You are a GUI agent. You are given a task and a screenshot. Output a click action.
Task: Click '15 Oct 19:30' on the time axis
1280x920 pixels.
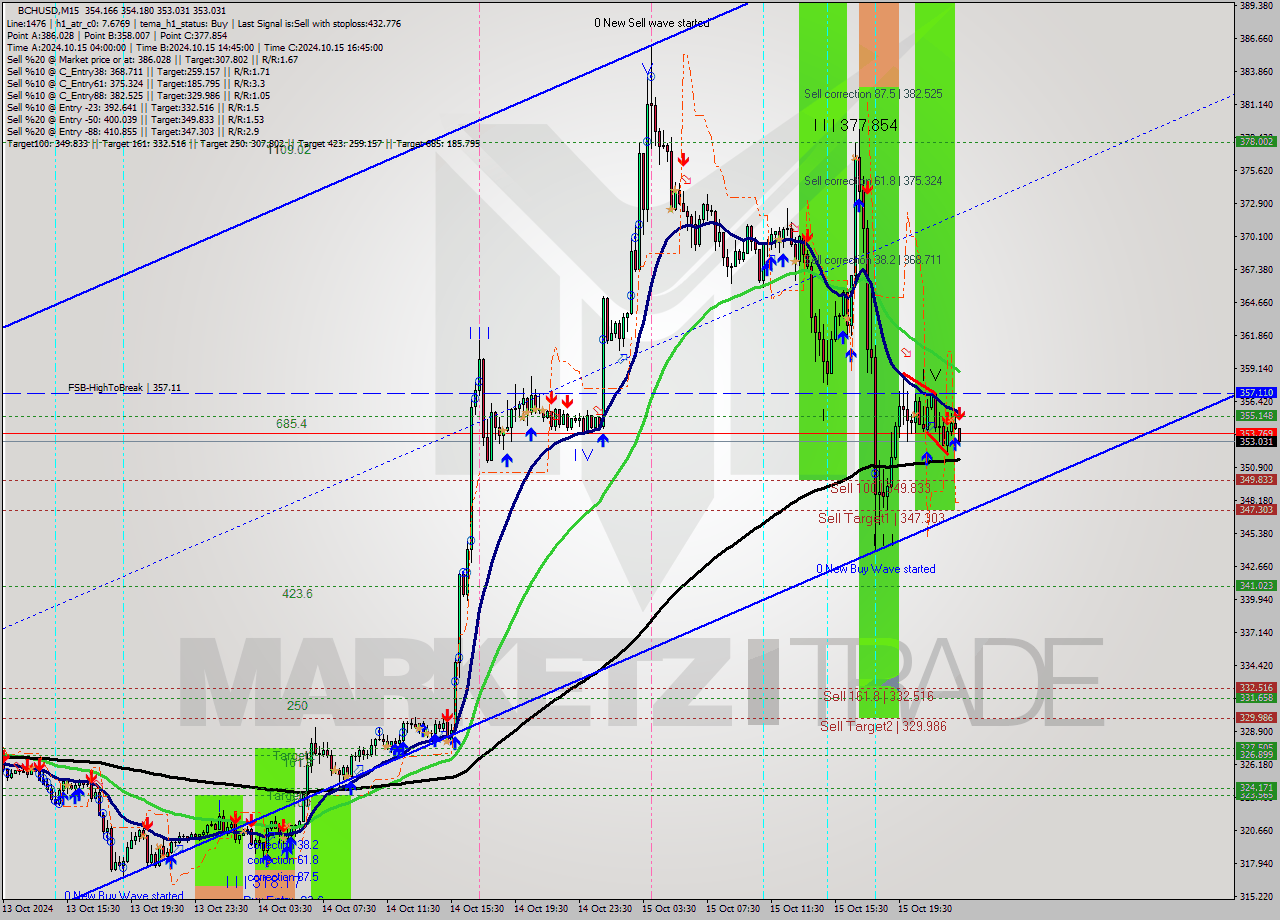click(925, 909)
